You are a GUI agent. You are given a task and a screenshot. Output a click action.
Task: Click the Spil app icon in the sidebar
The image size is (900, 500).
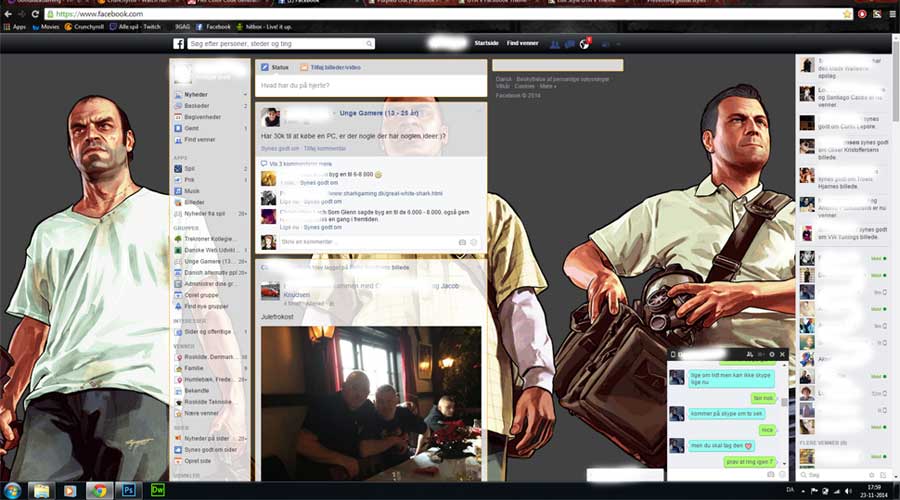pyautogui.click(x=178, y=169)
